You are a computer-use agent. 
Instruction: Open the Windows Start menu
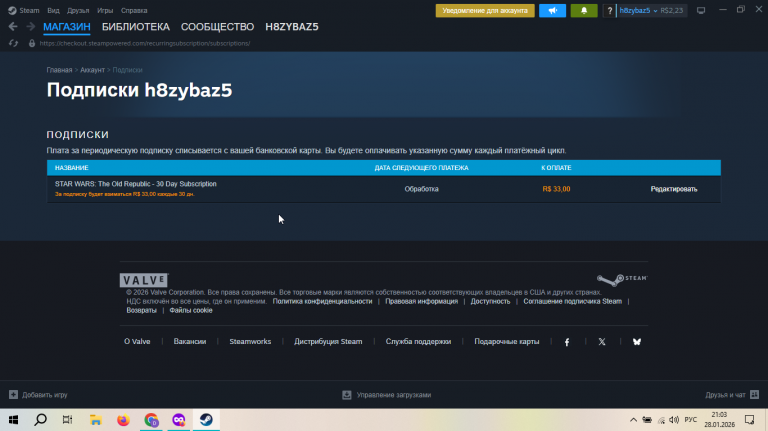click(x=13, y=420)
